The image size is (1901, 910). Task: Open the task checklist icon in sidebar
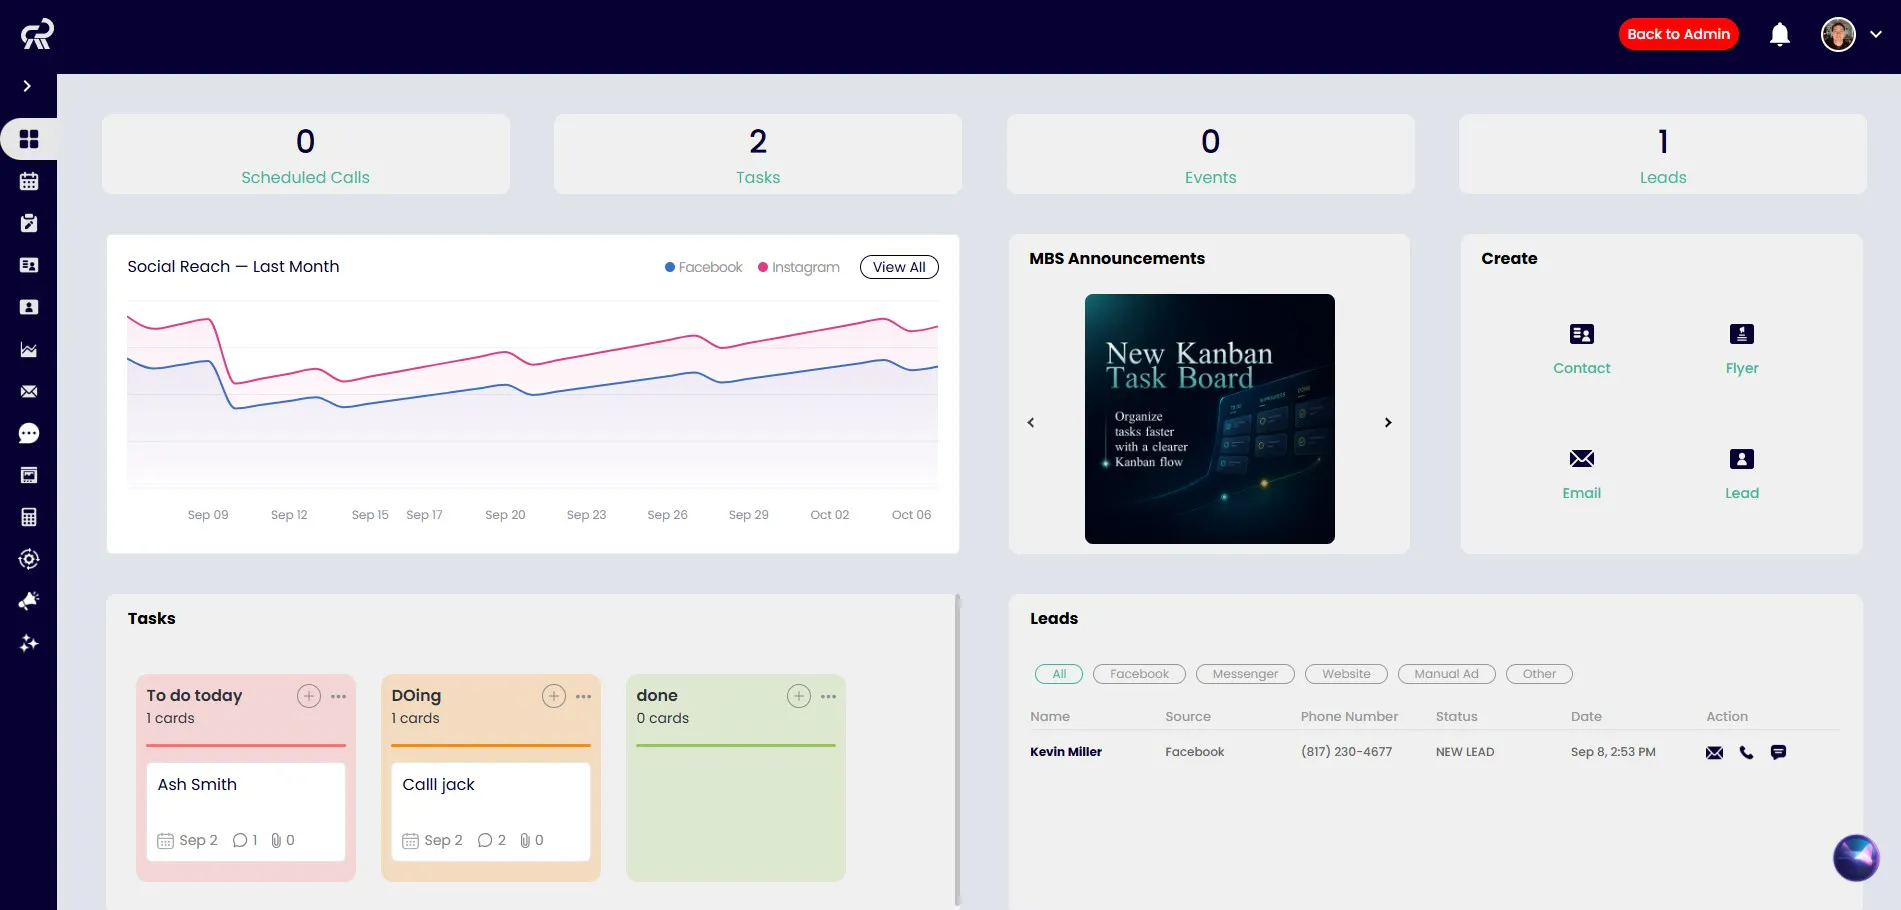[x=29, y=223]
